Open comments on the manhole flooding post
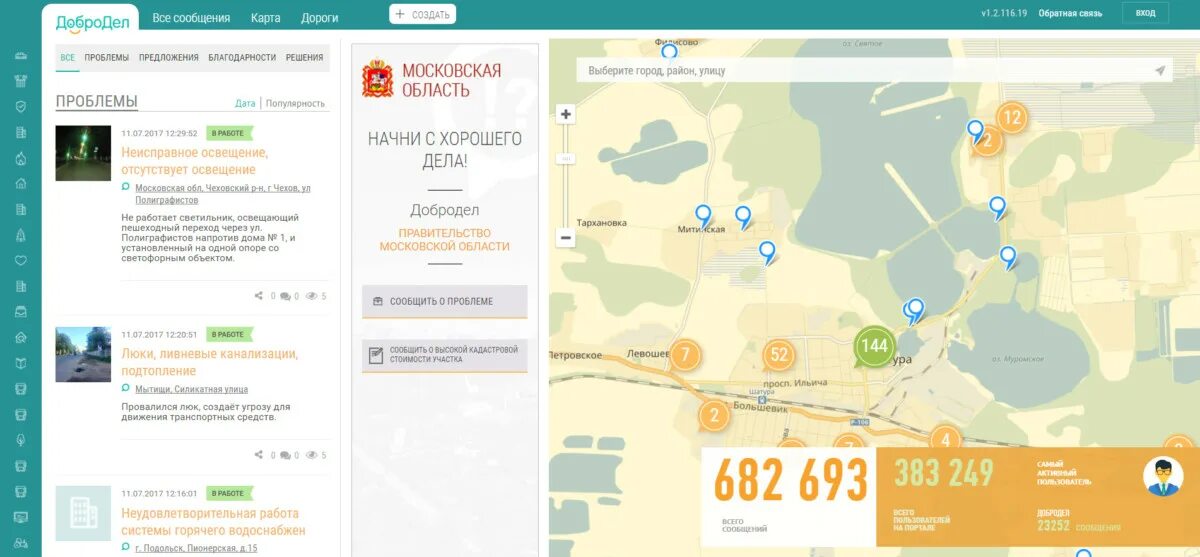 [x=285, y=455]
